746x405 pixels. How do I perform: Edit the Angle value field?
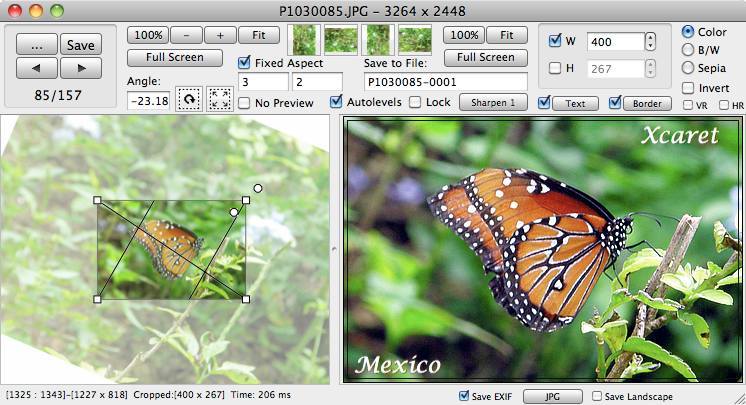pyautogui.click(x=149, y=101)
